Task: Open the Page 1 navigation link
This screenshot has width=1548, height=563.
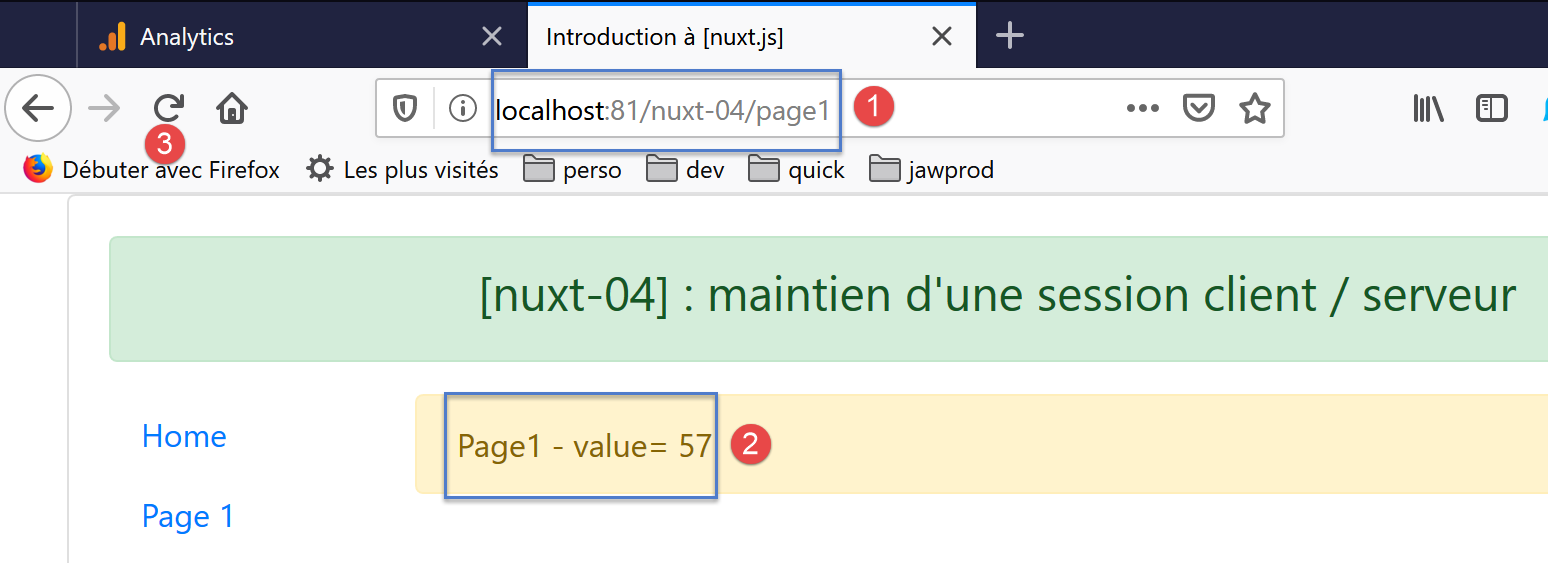Action: pyautogui.click(x=188, y=517)
